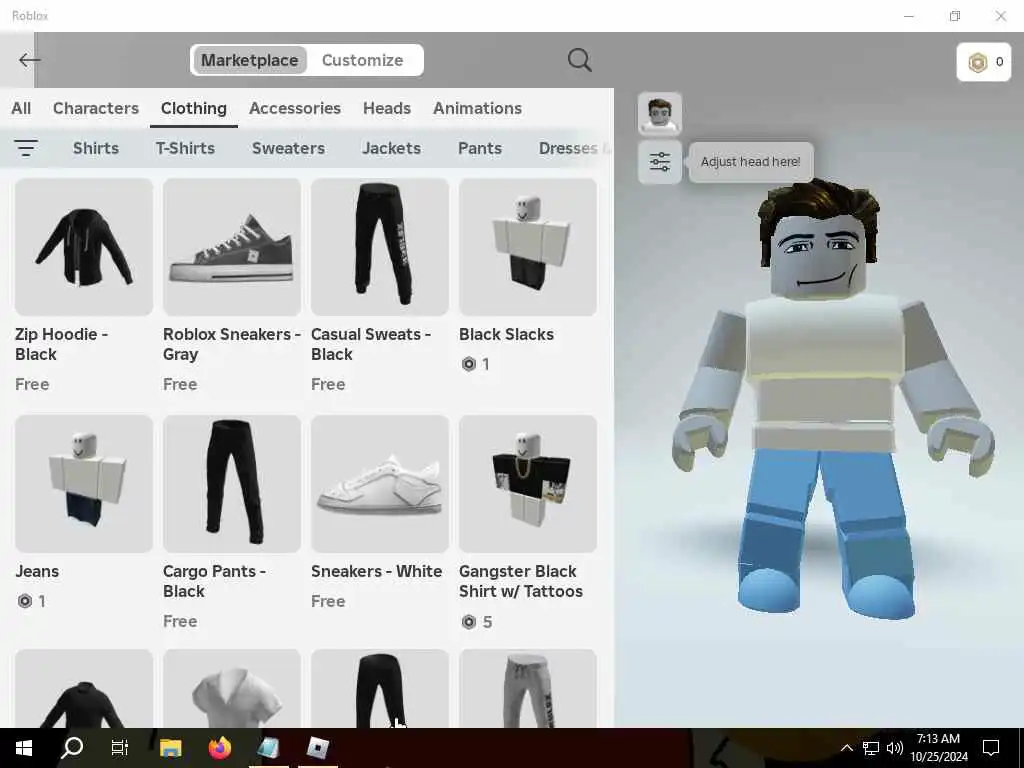Select the avatar head portrait thumbnail

tap(660, 114)
